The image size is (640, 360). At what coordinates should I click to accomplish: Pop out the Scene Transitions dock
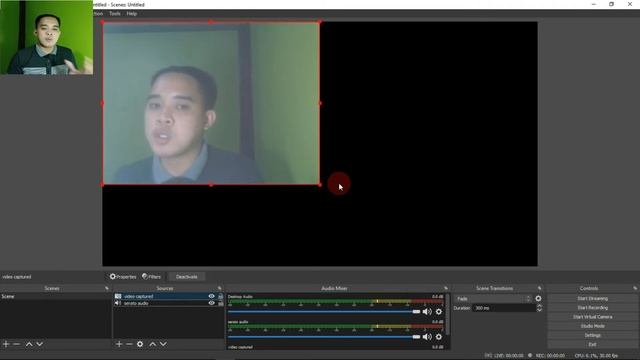click(540, 288)
